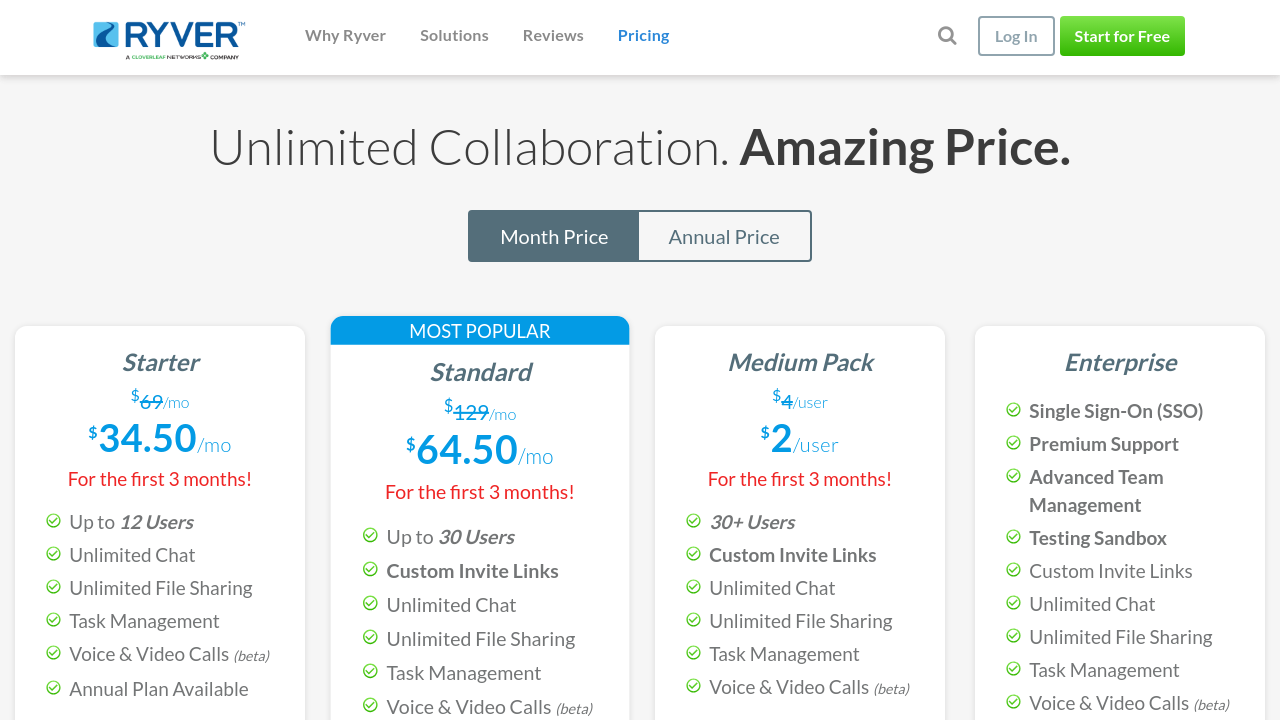
Task: Click the MOST POPULAR banner
Action: (480, 331)
